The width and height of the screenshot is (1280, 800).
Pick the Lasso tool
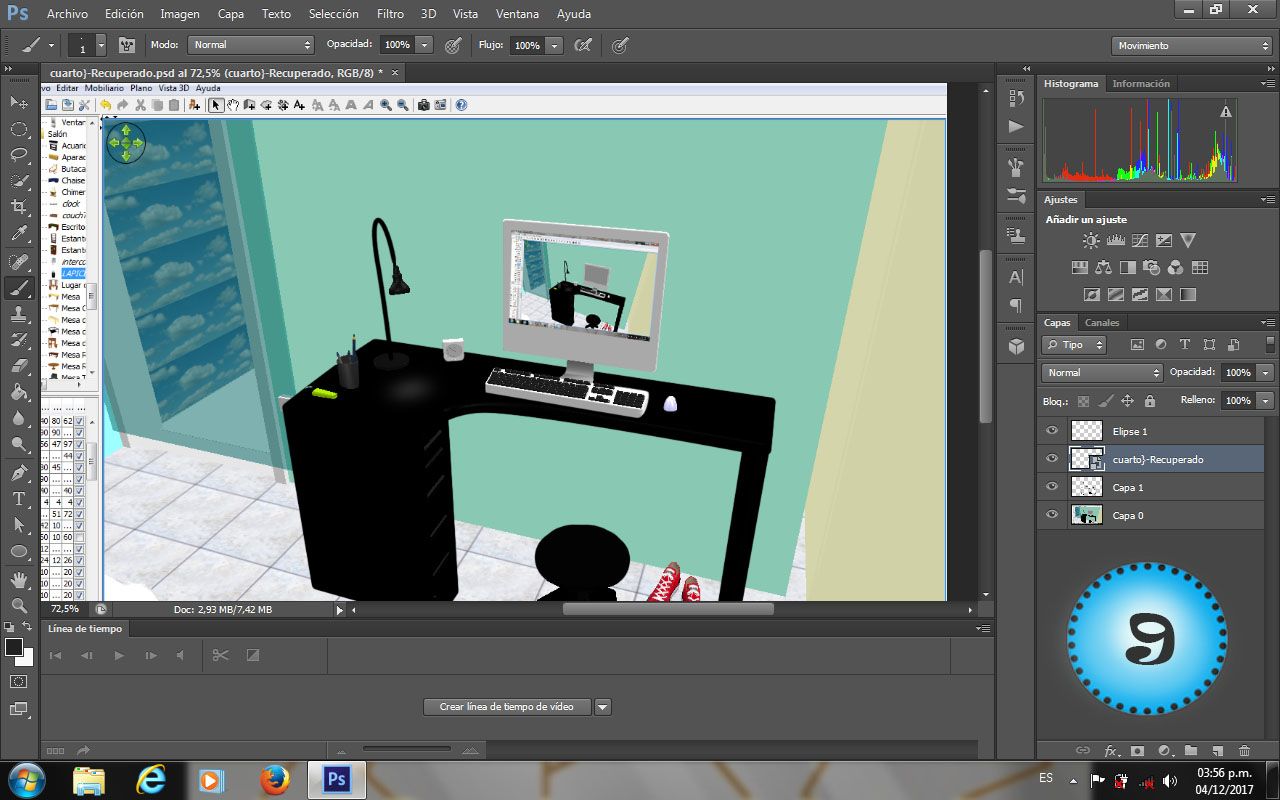point(19,155)
